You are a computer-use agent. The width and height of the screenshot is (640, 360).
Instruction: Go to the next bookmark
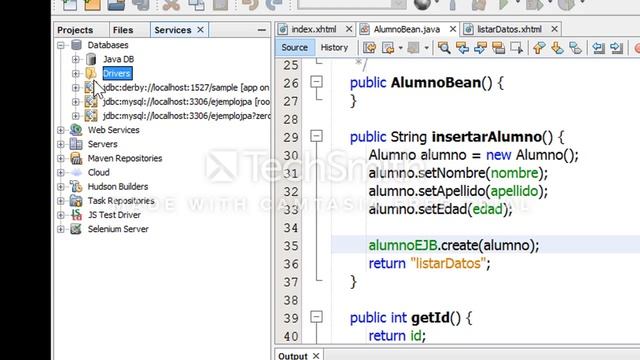pyautogui.click(x=557, y=48)
